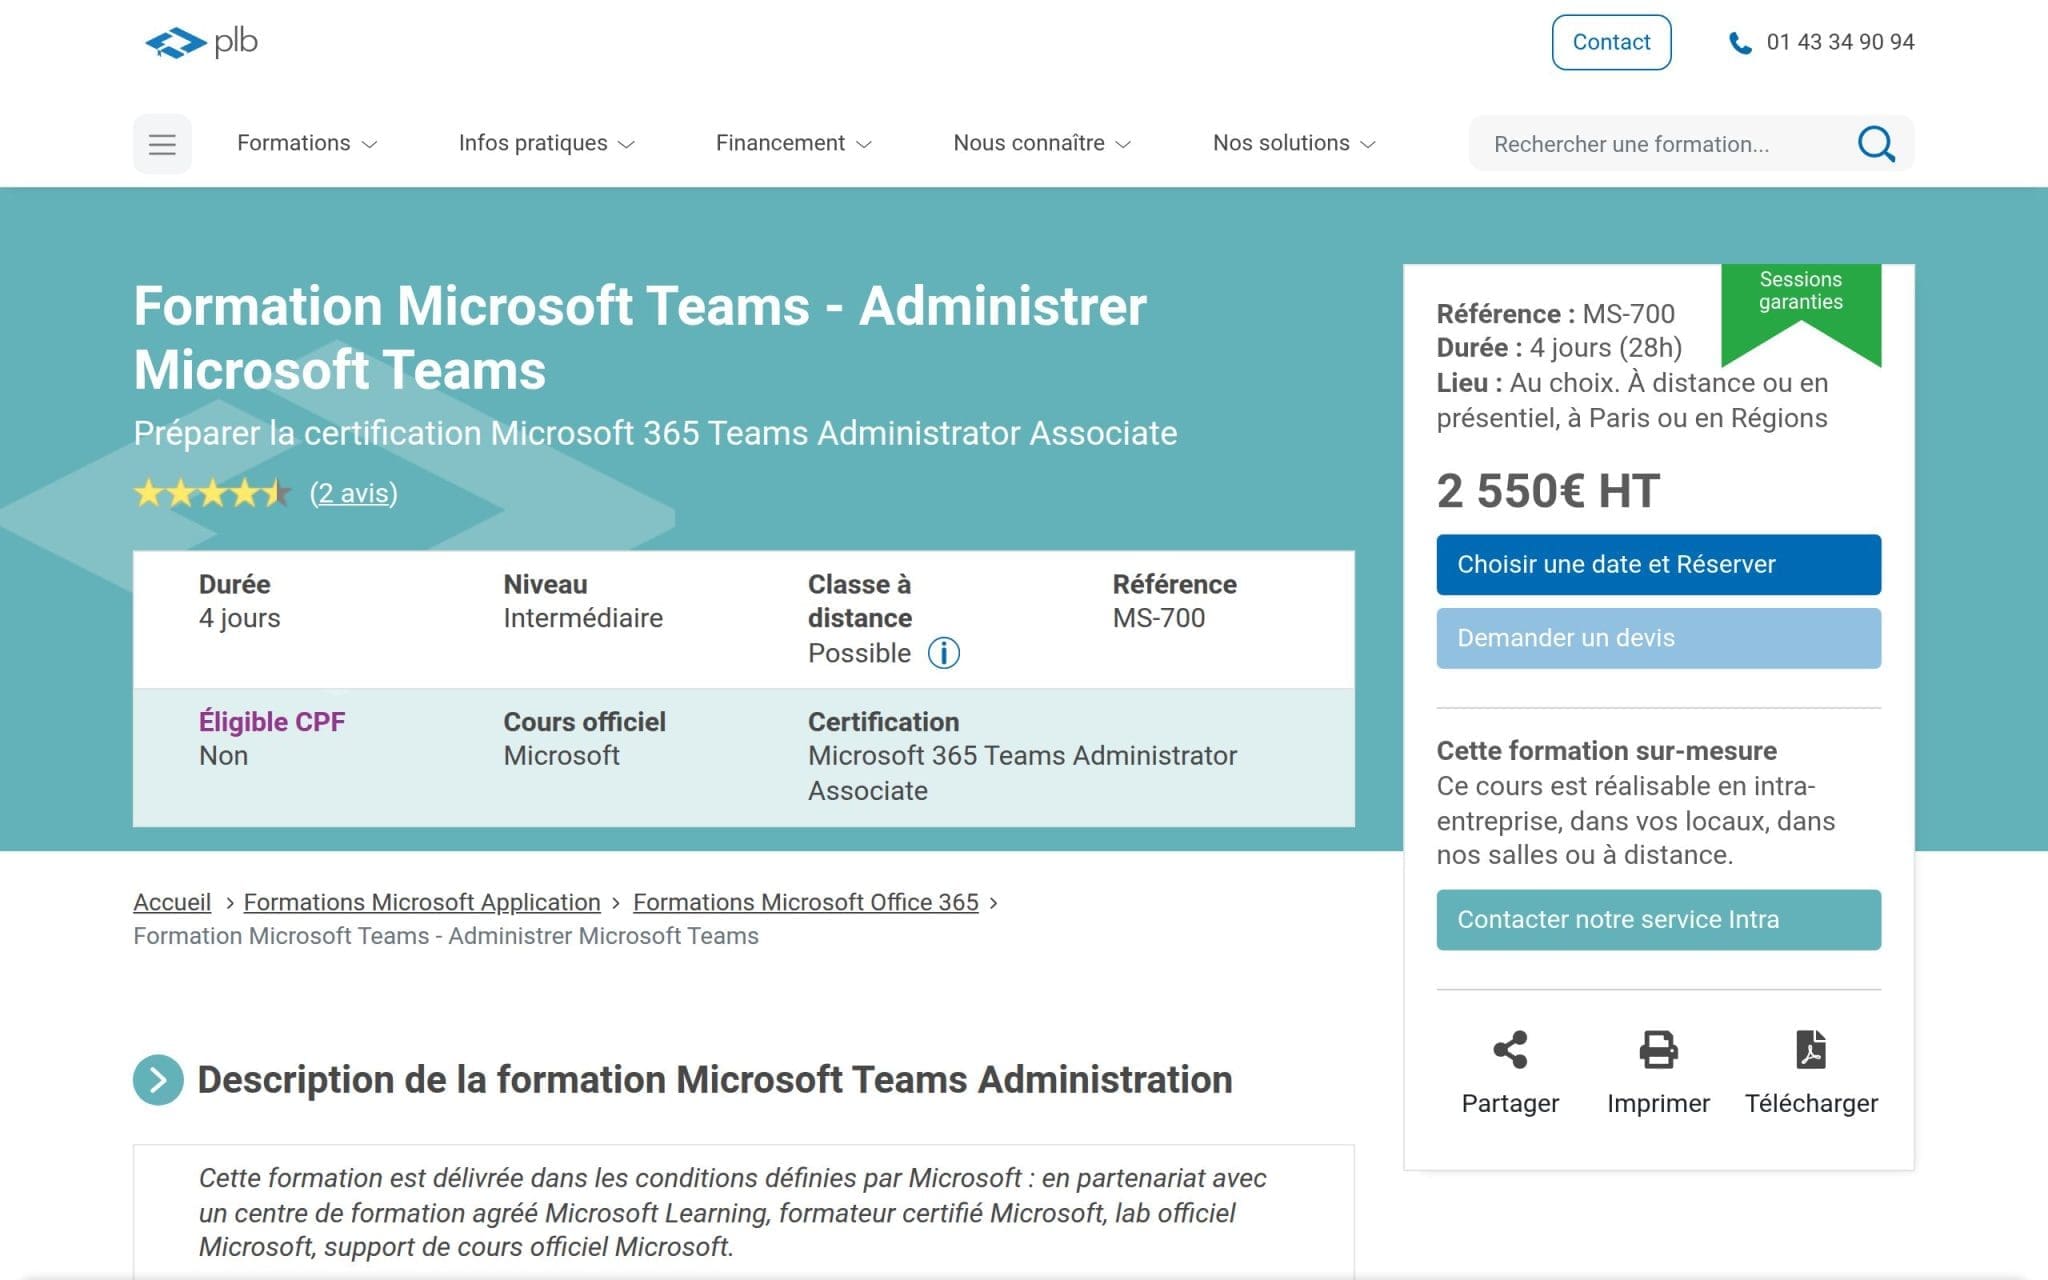Viewport: 2048px width, 1280px height.
Task: Click the info icon next to Possible
Action: point(943,653)
